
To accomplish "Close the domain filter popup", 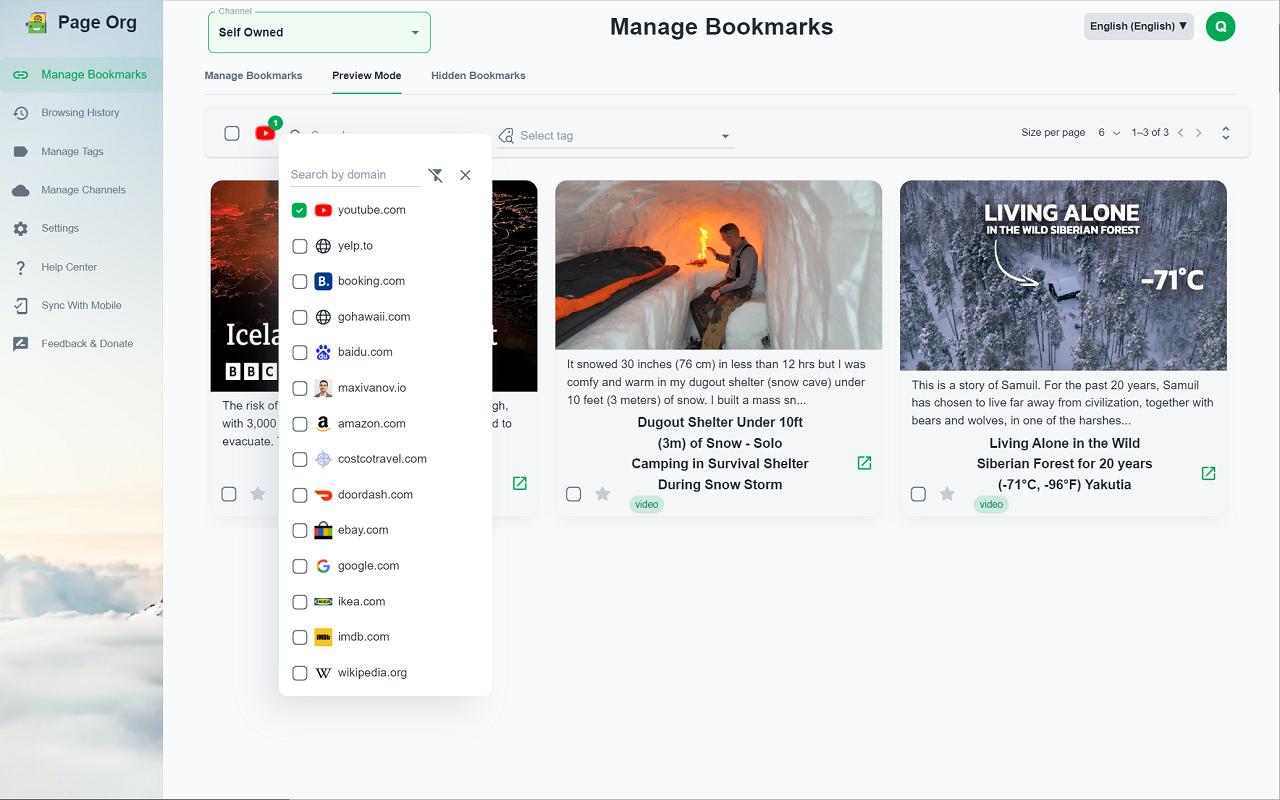I will pos(465,175).
